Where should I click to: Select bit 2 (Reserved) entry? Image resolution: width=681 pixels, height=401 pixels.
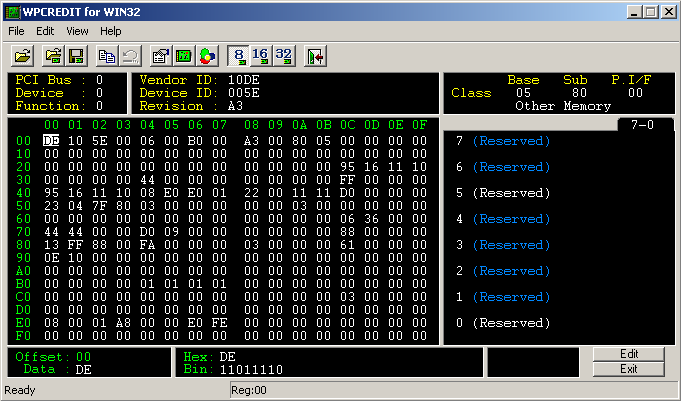tap(503, 271)
